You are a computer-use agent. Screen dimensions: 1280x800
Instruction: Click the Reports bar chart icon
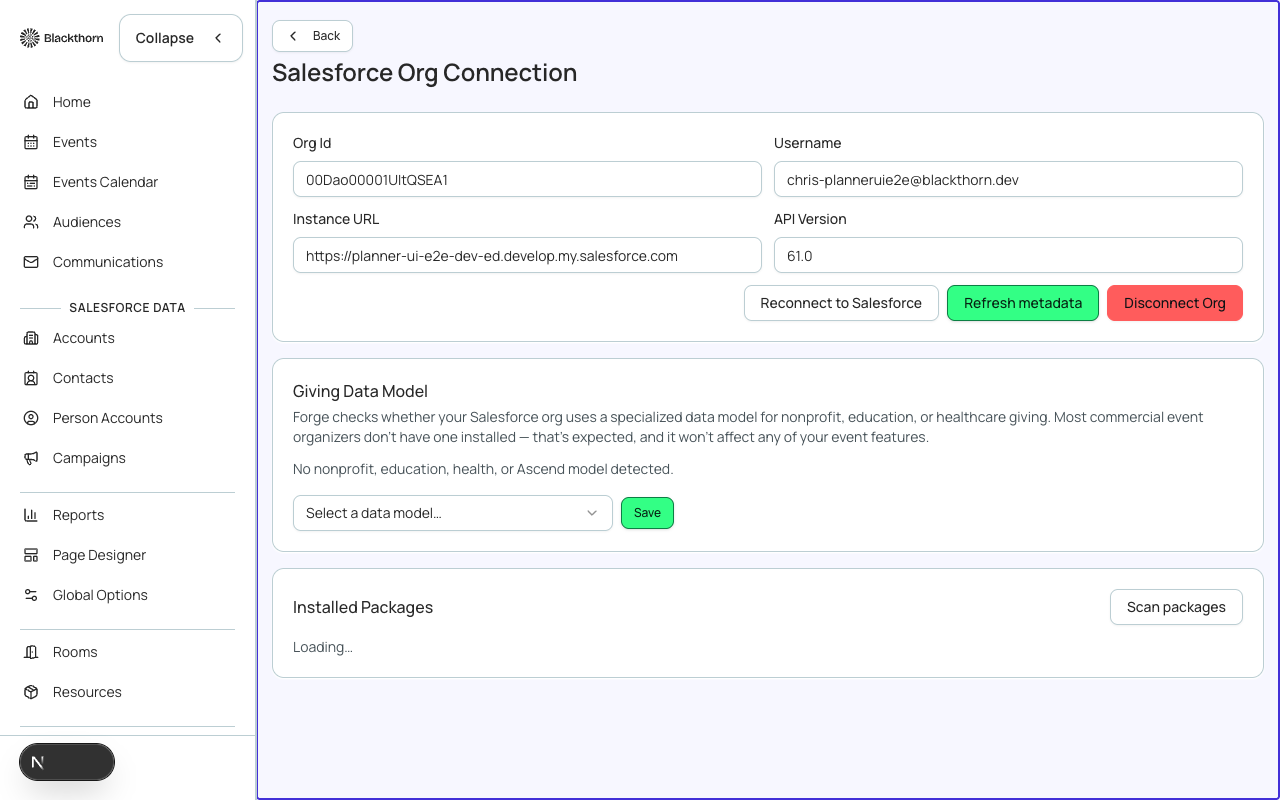(31, 515)
